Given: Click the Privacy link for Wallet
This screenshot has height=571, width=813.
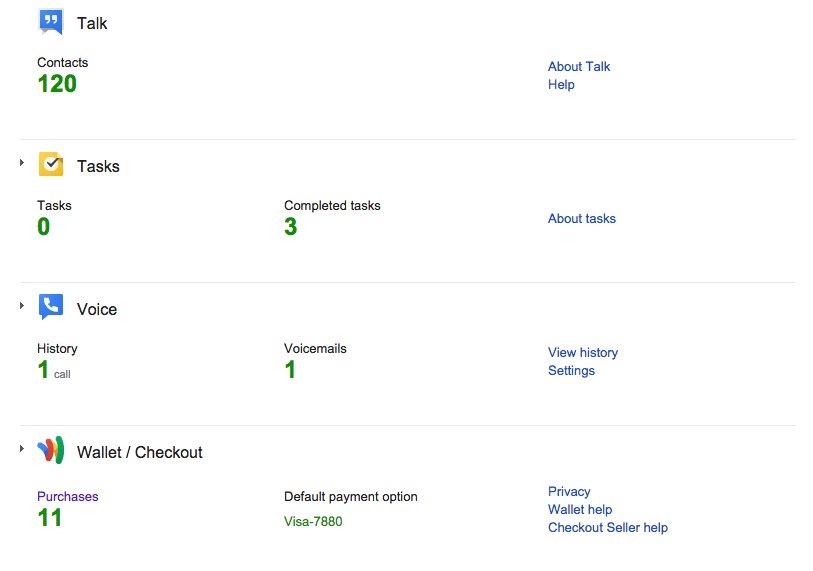Looking at the screenshot, I should pyautogui.click(x=569, y=492).
